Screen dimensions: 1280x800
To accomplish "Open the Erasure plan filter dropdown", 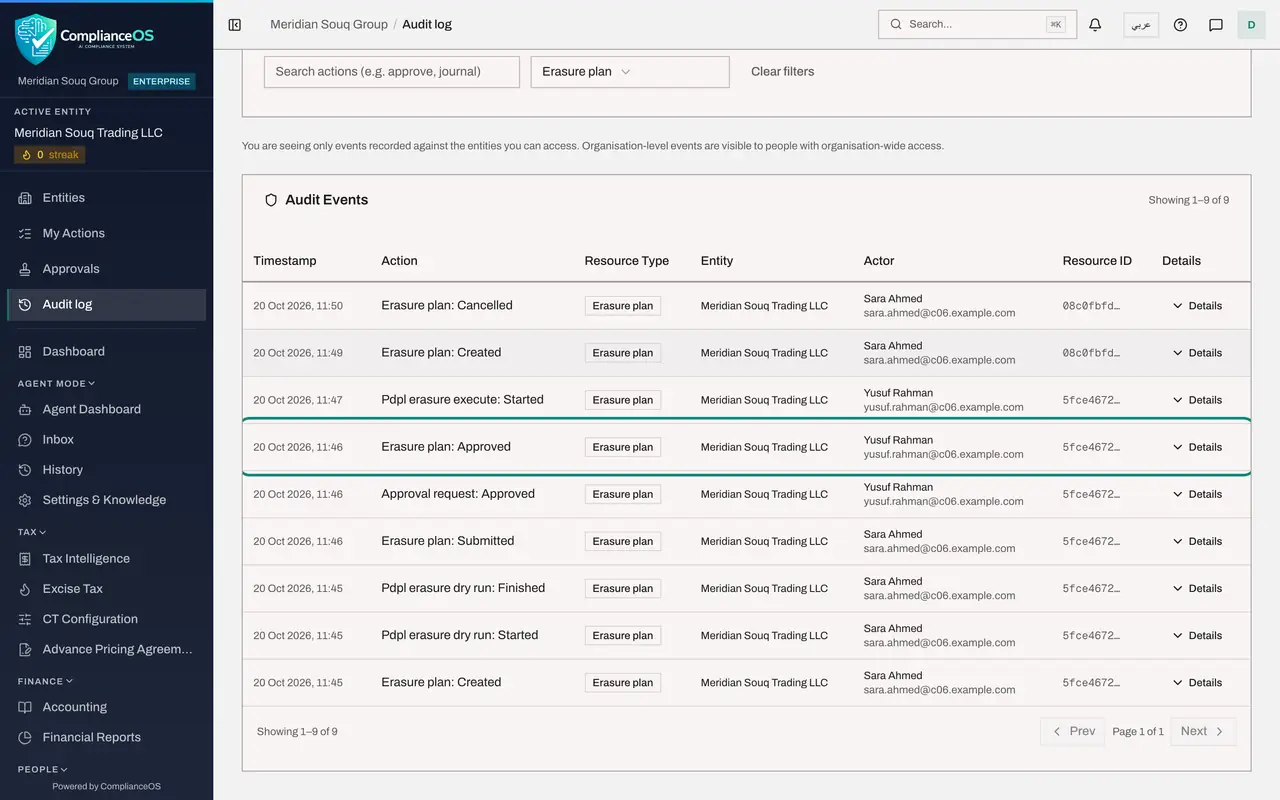I will point(630,72).
